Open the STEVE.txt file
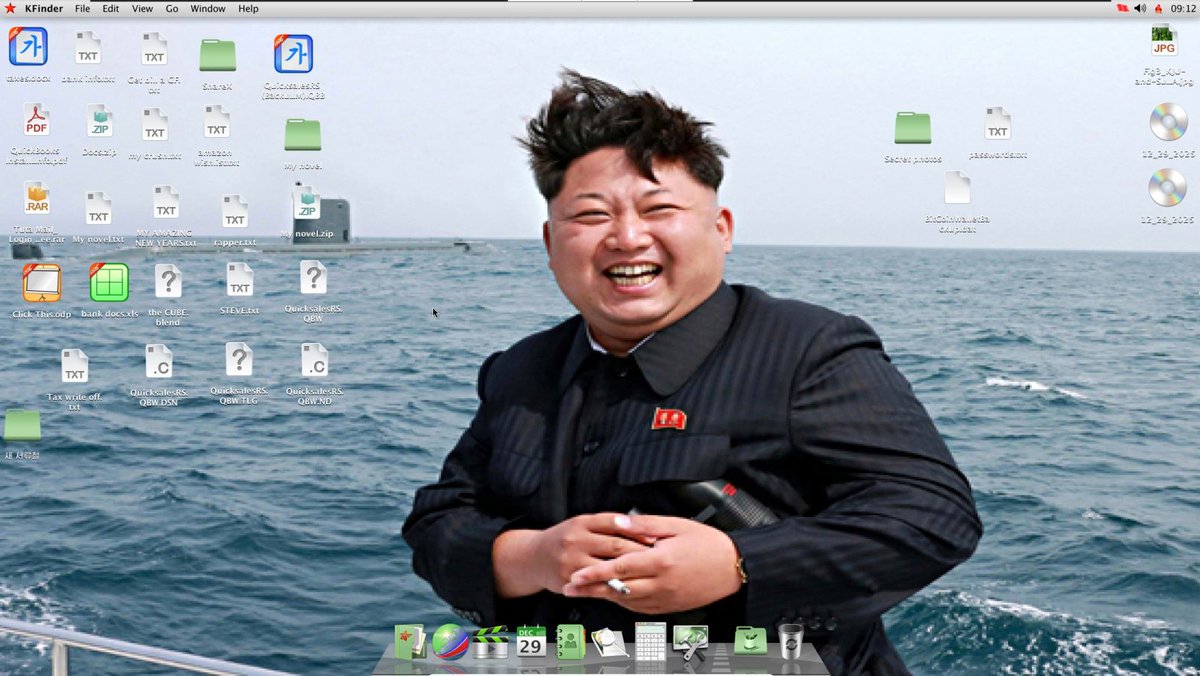The image size is (1200, 676). [x=240, y=281]
